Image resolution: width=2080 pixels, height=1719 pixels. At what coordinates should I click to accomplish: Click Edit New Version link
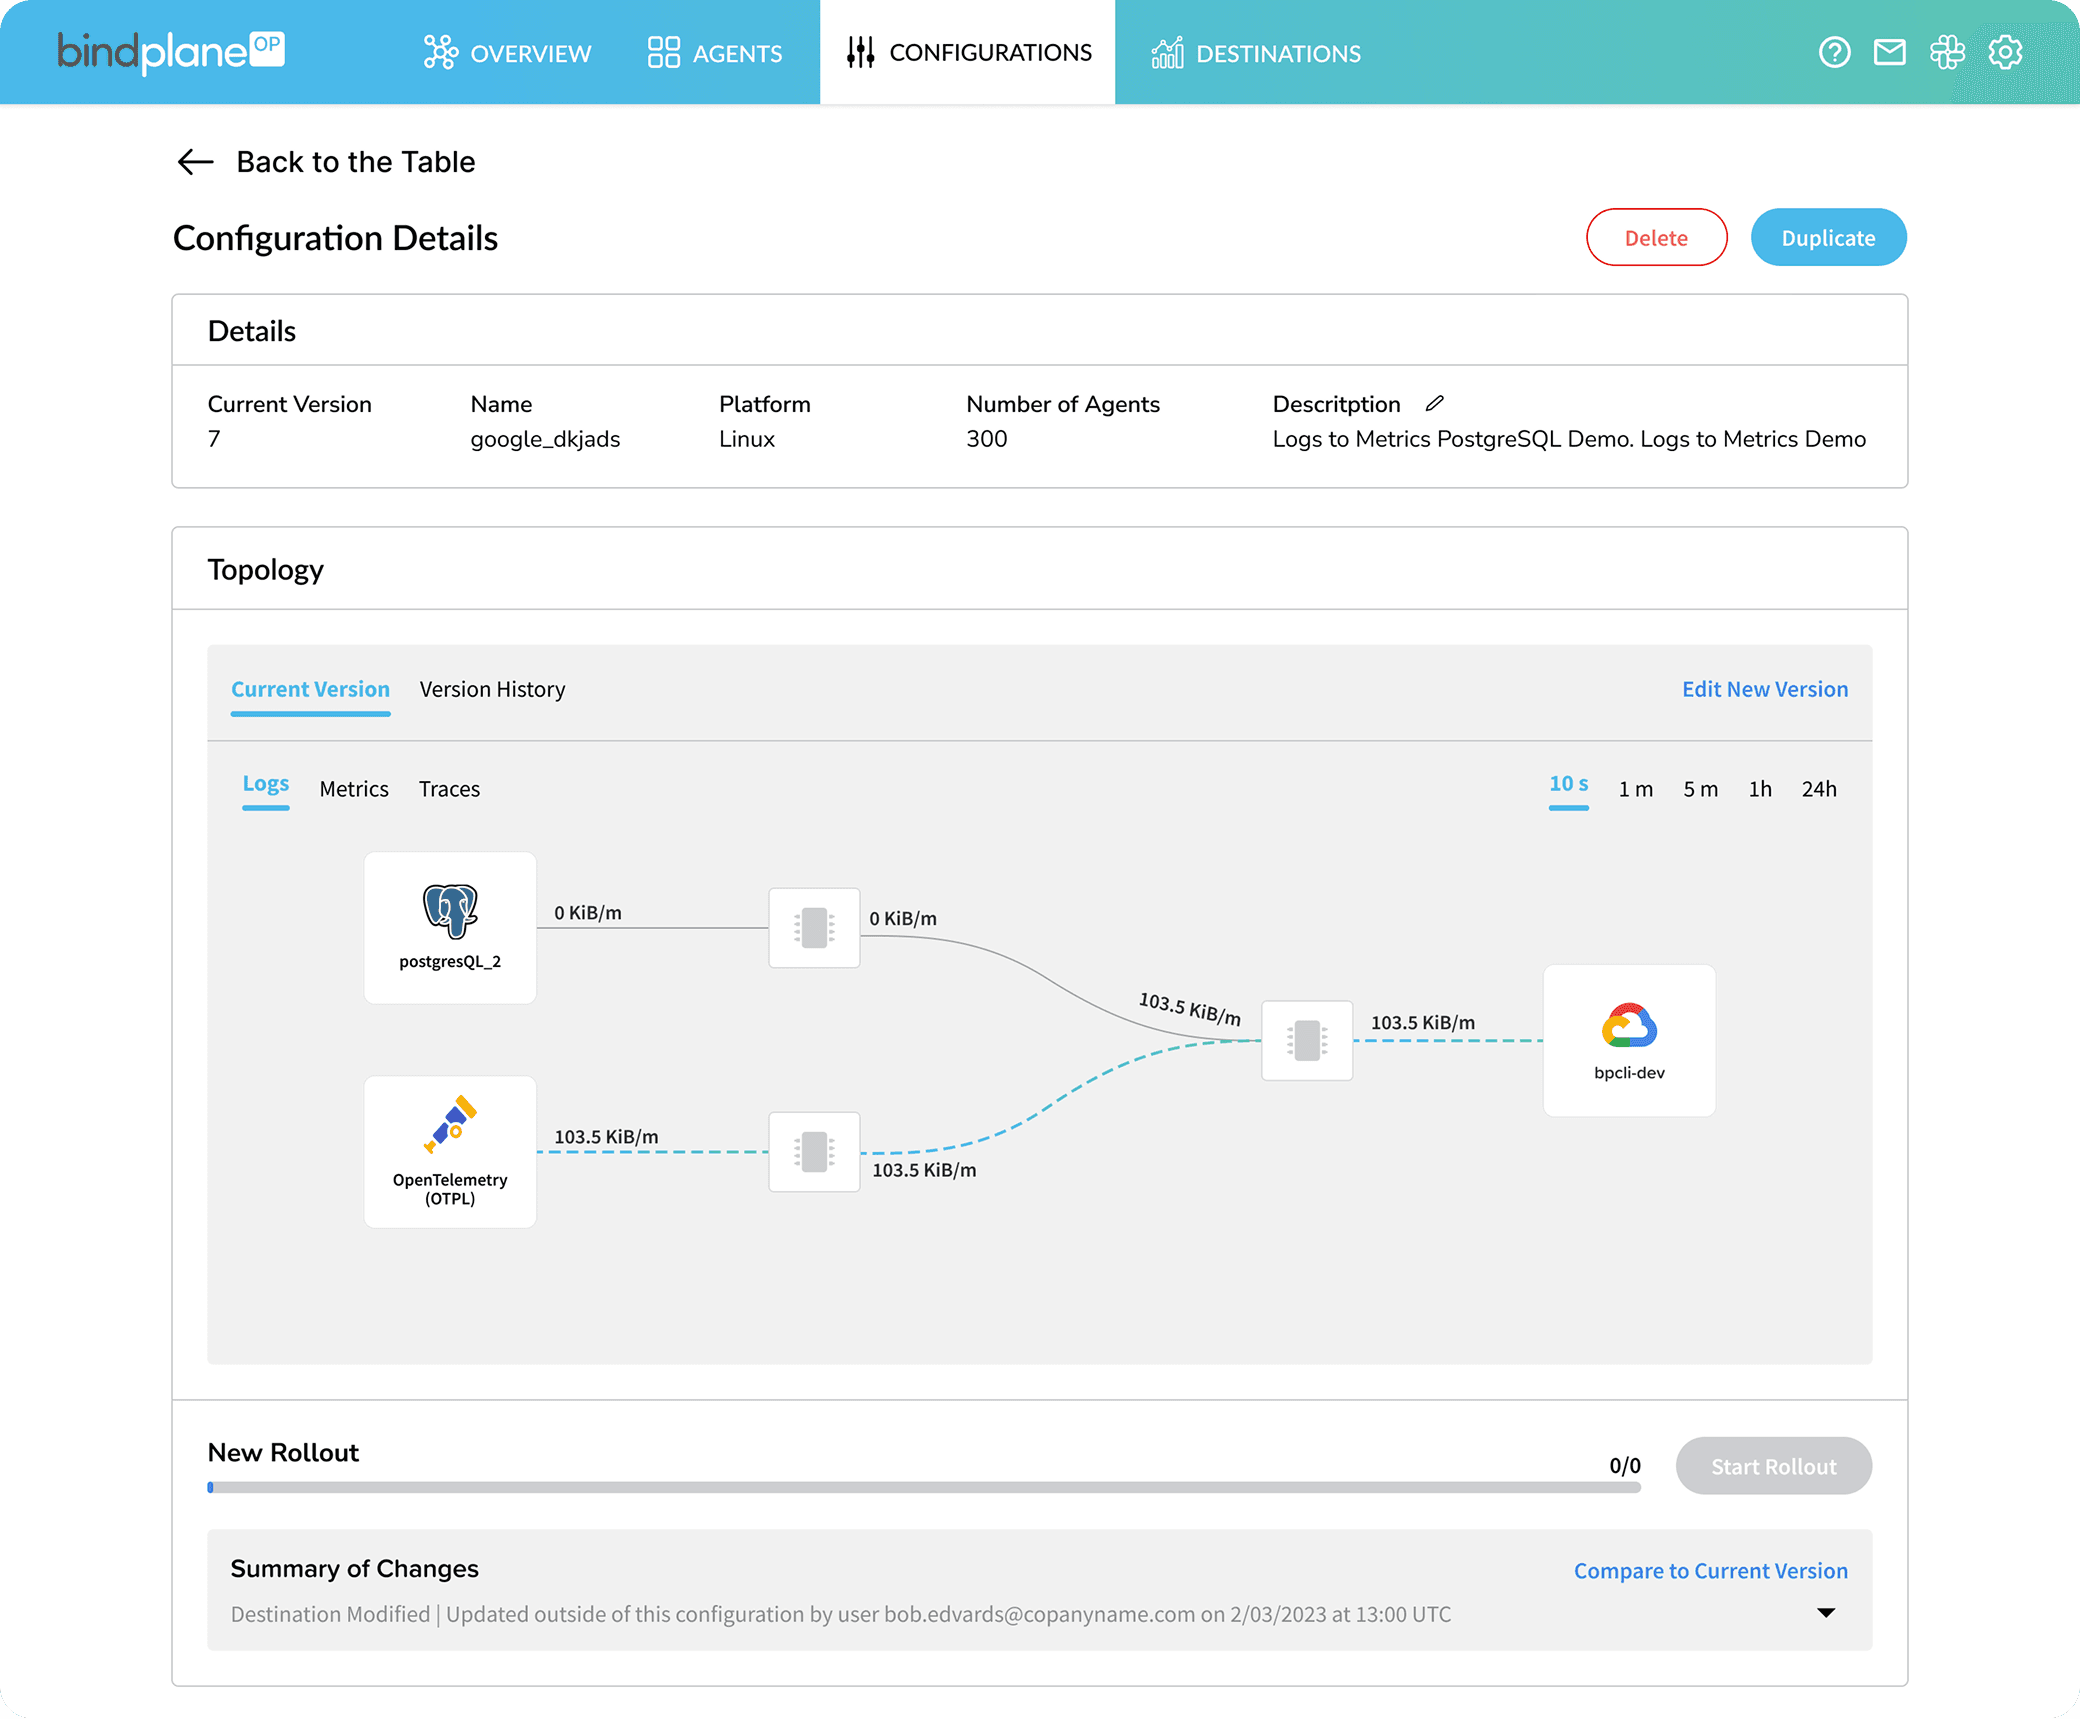coord(1765,689)
